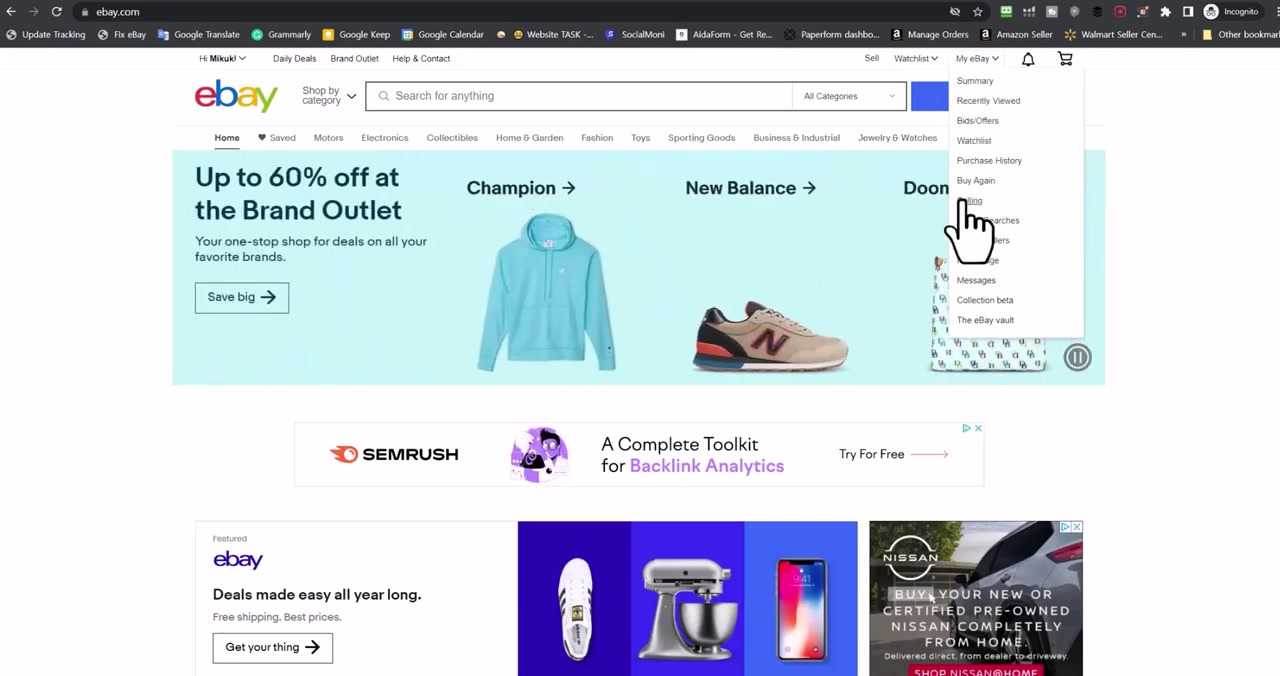
Task: Open the Daily Deals link
Action: point(294,59)
